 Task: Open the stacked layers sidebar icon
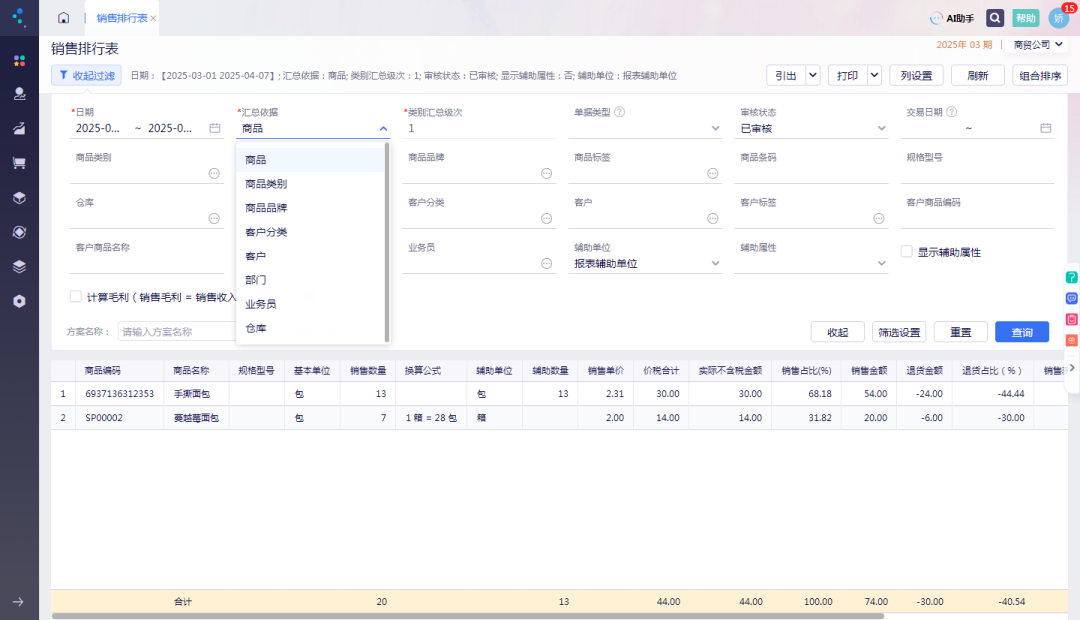[19, 267]
